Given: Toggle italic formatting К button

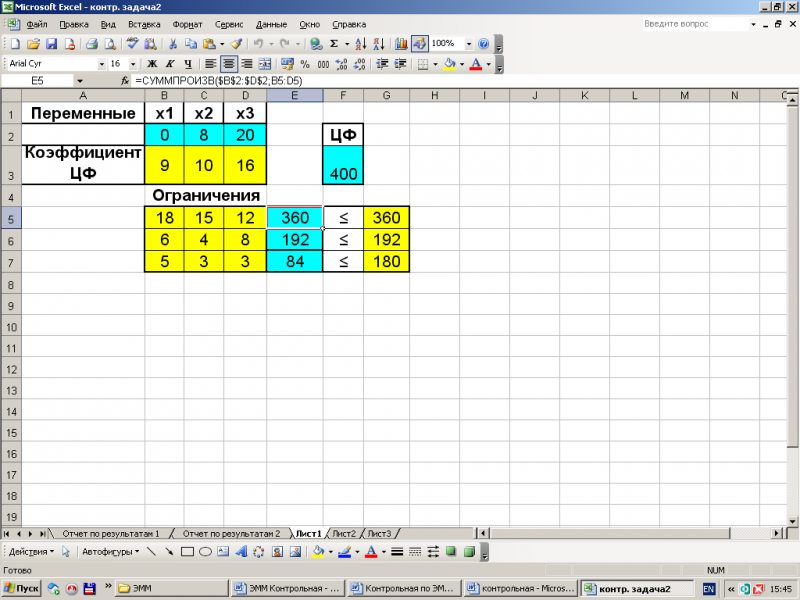Looking at the screenshot, I should [170, 64].
